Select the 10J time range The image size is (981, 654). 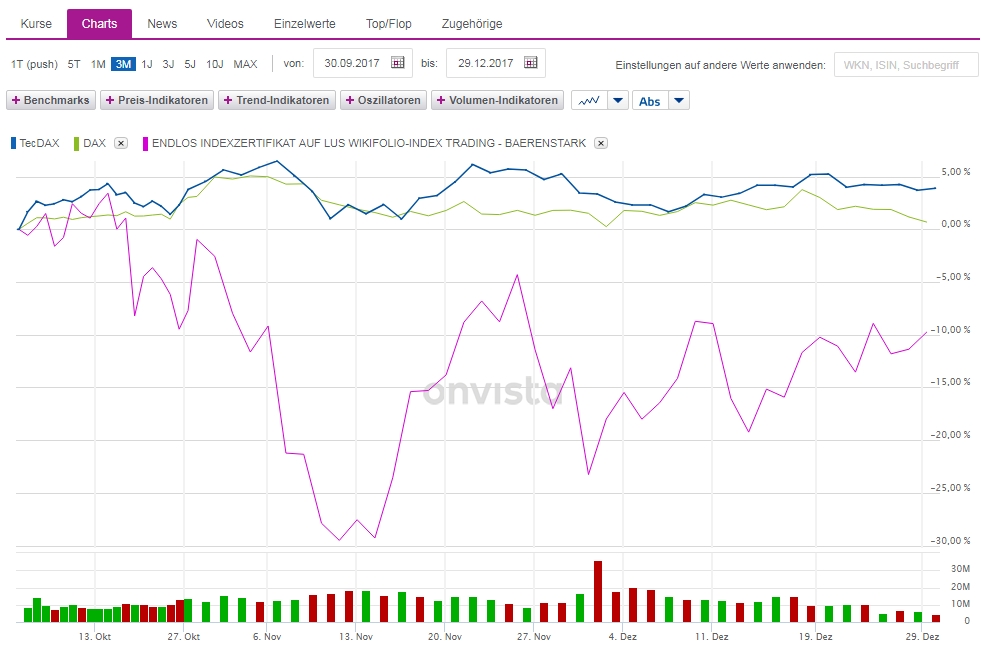[215, 64]
